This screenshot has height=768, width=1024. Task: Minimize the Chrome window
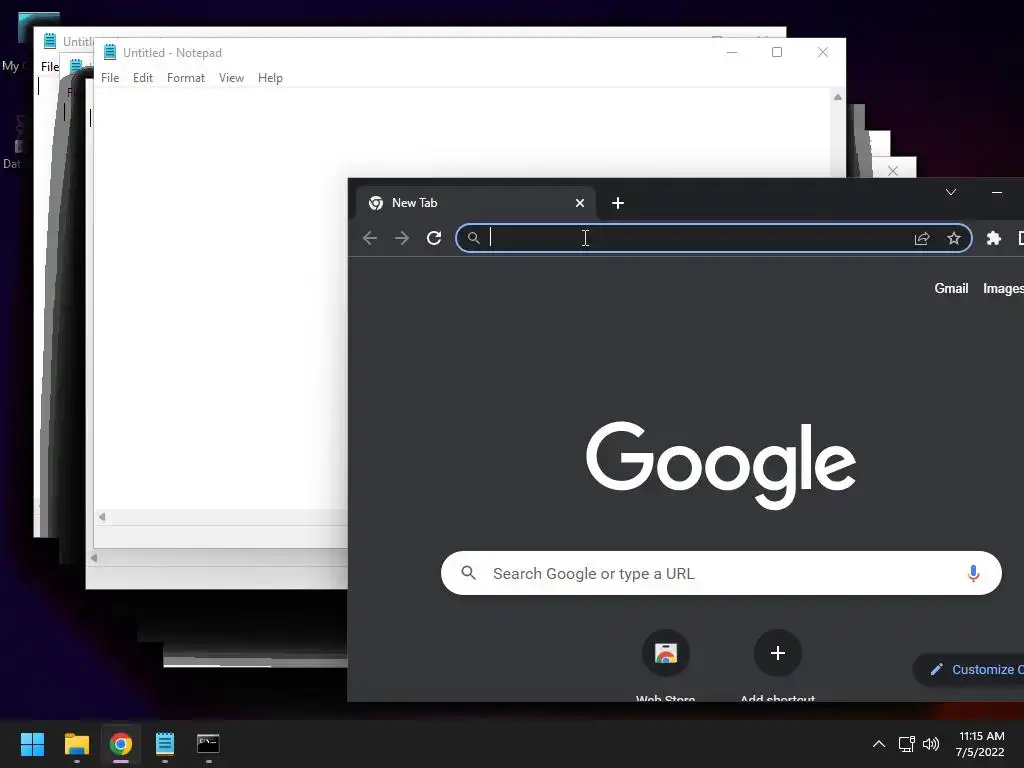pyautogui.click(x=997, y=192)
